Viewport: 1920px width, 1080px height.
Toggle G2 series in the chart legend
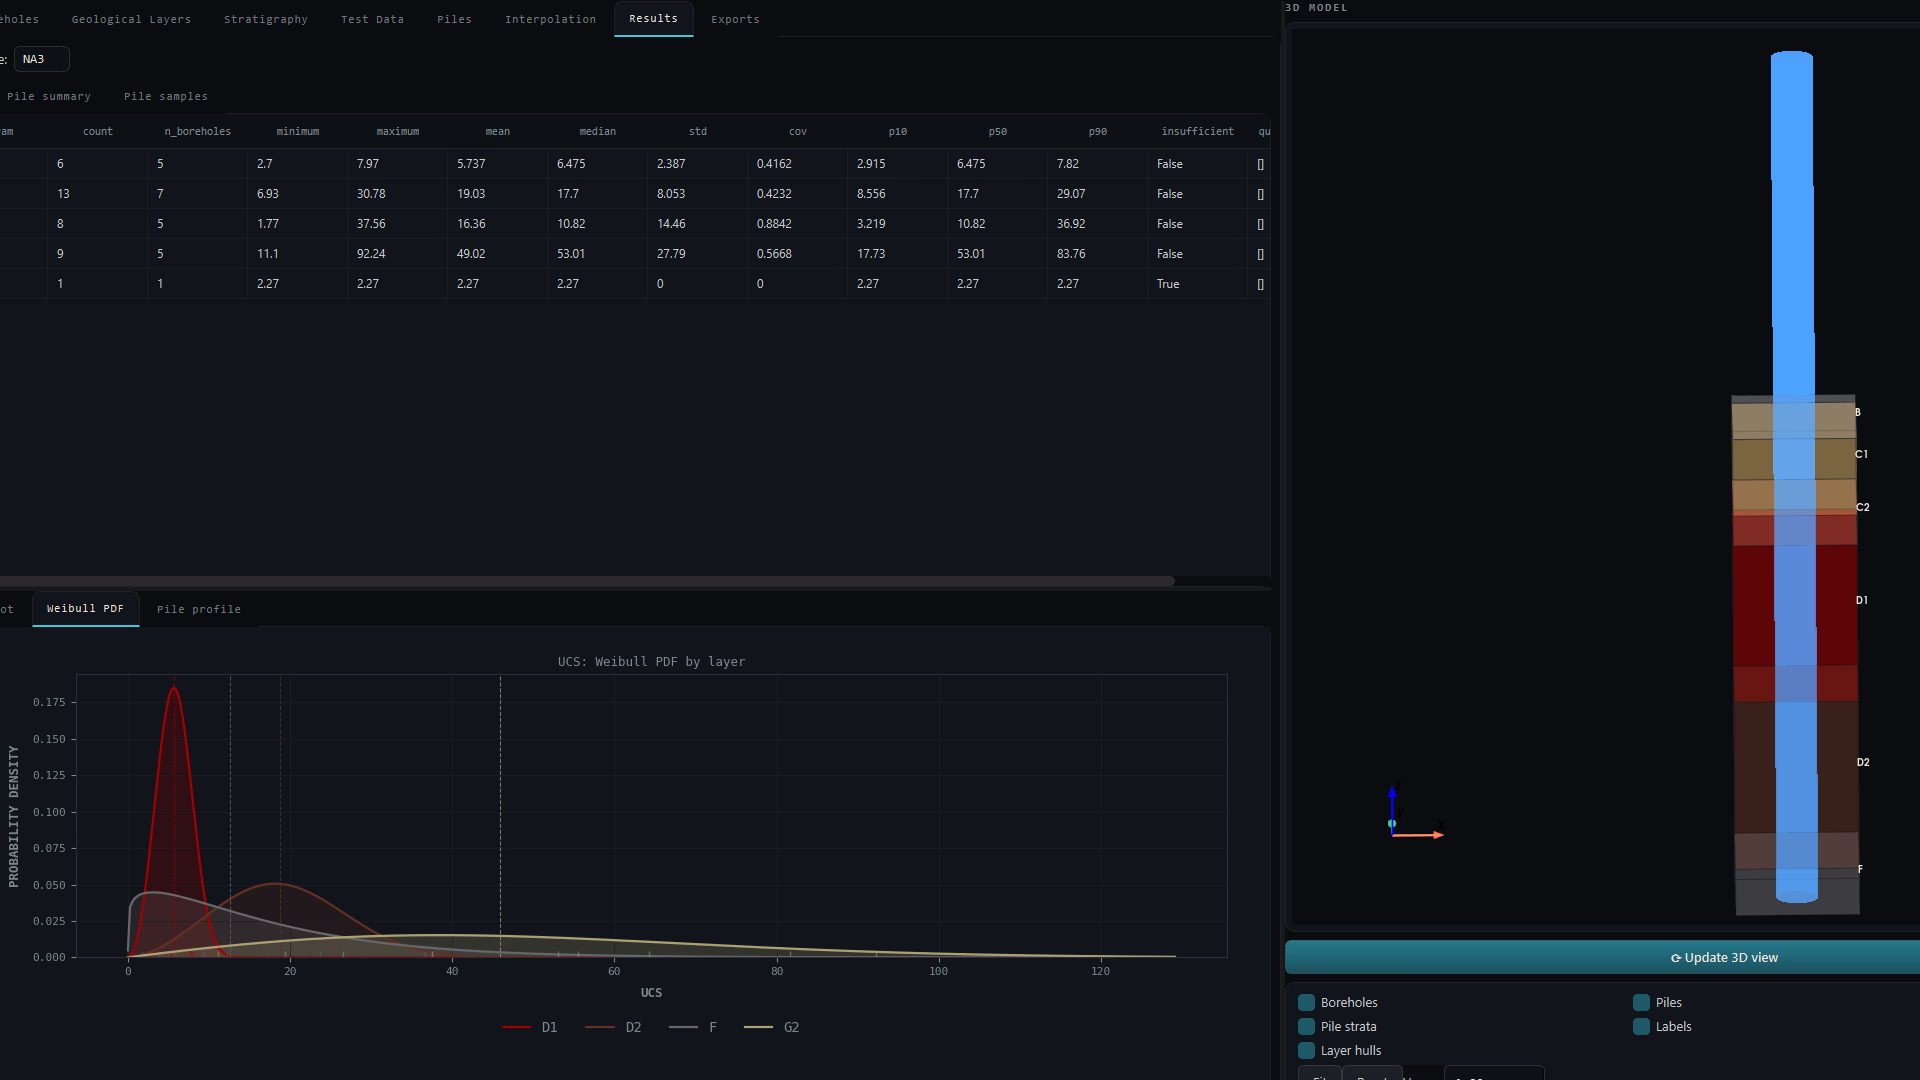coord(772,1027)
